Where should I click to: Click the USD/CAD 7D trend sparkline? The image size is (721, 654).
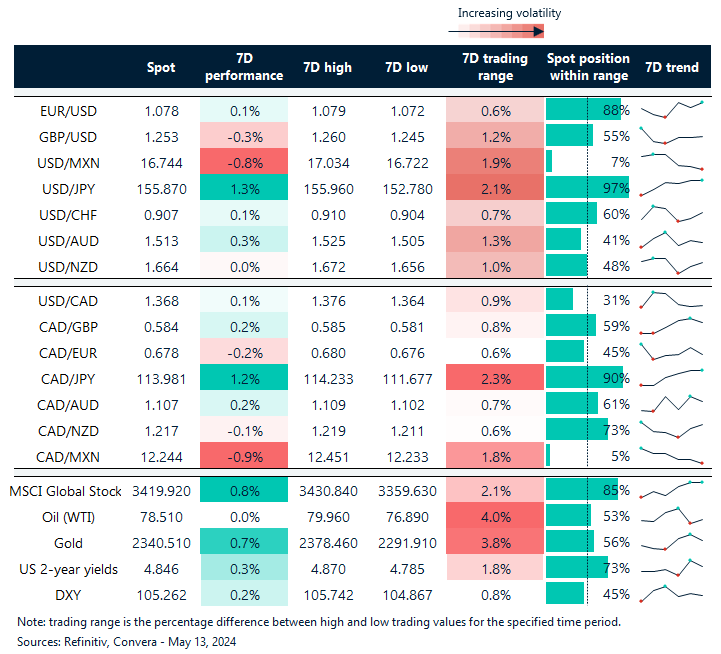point(671,299)
